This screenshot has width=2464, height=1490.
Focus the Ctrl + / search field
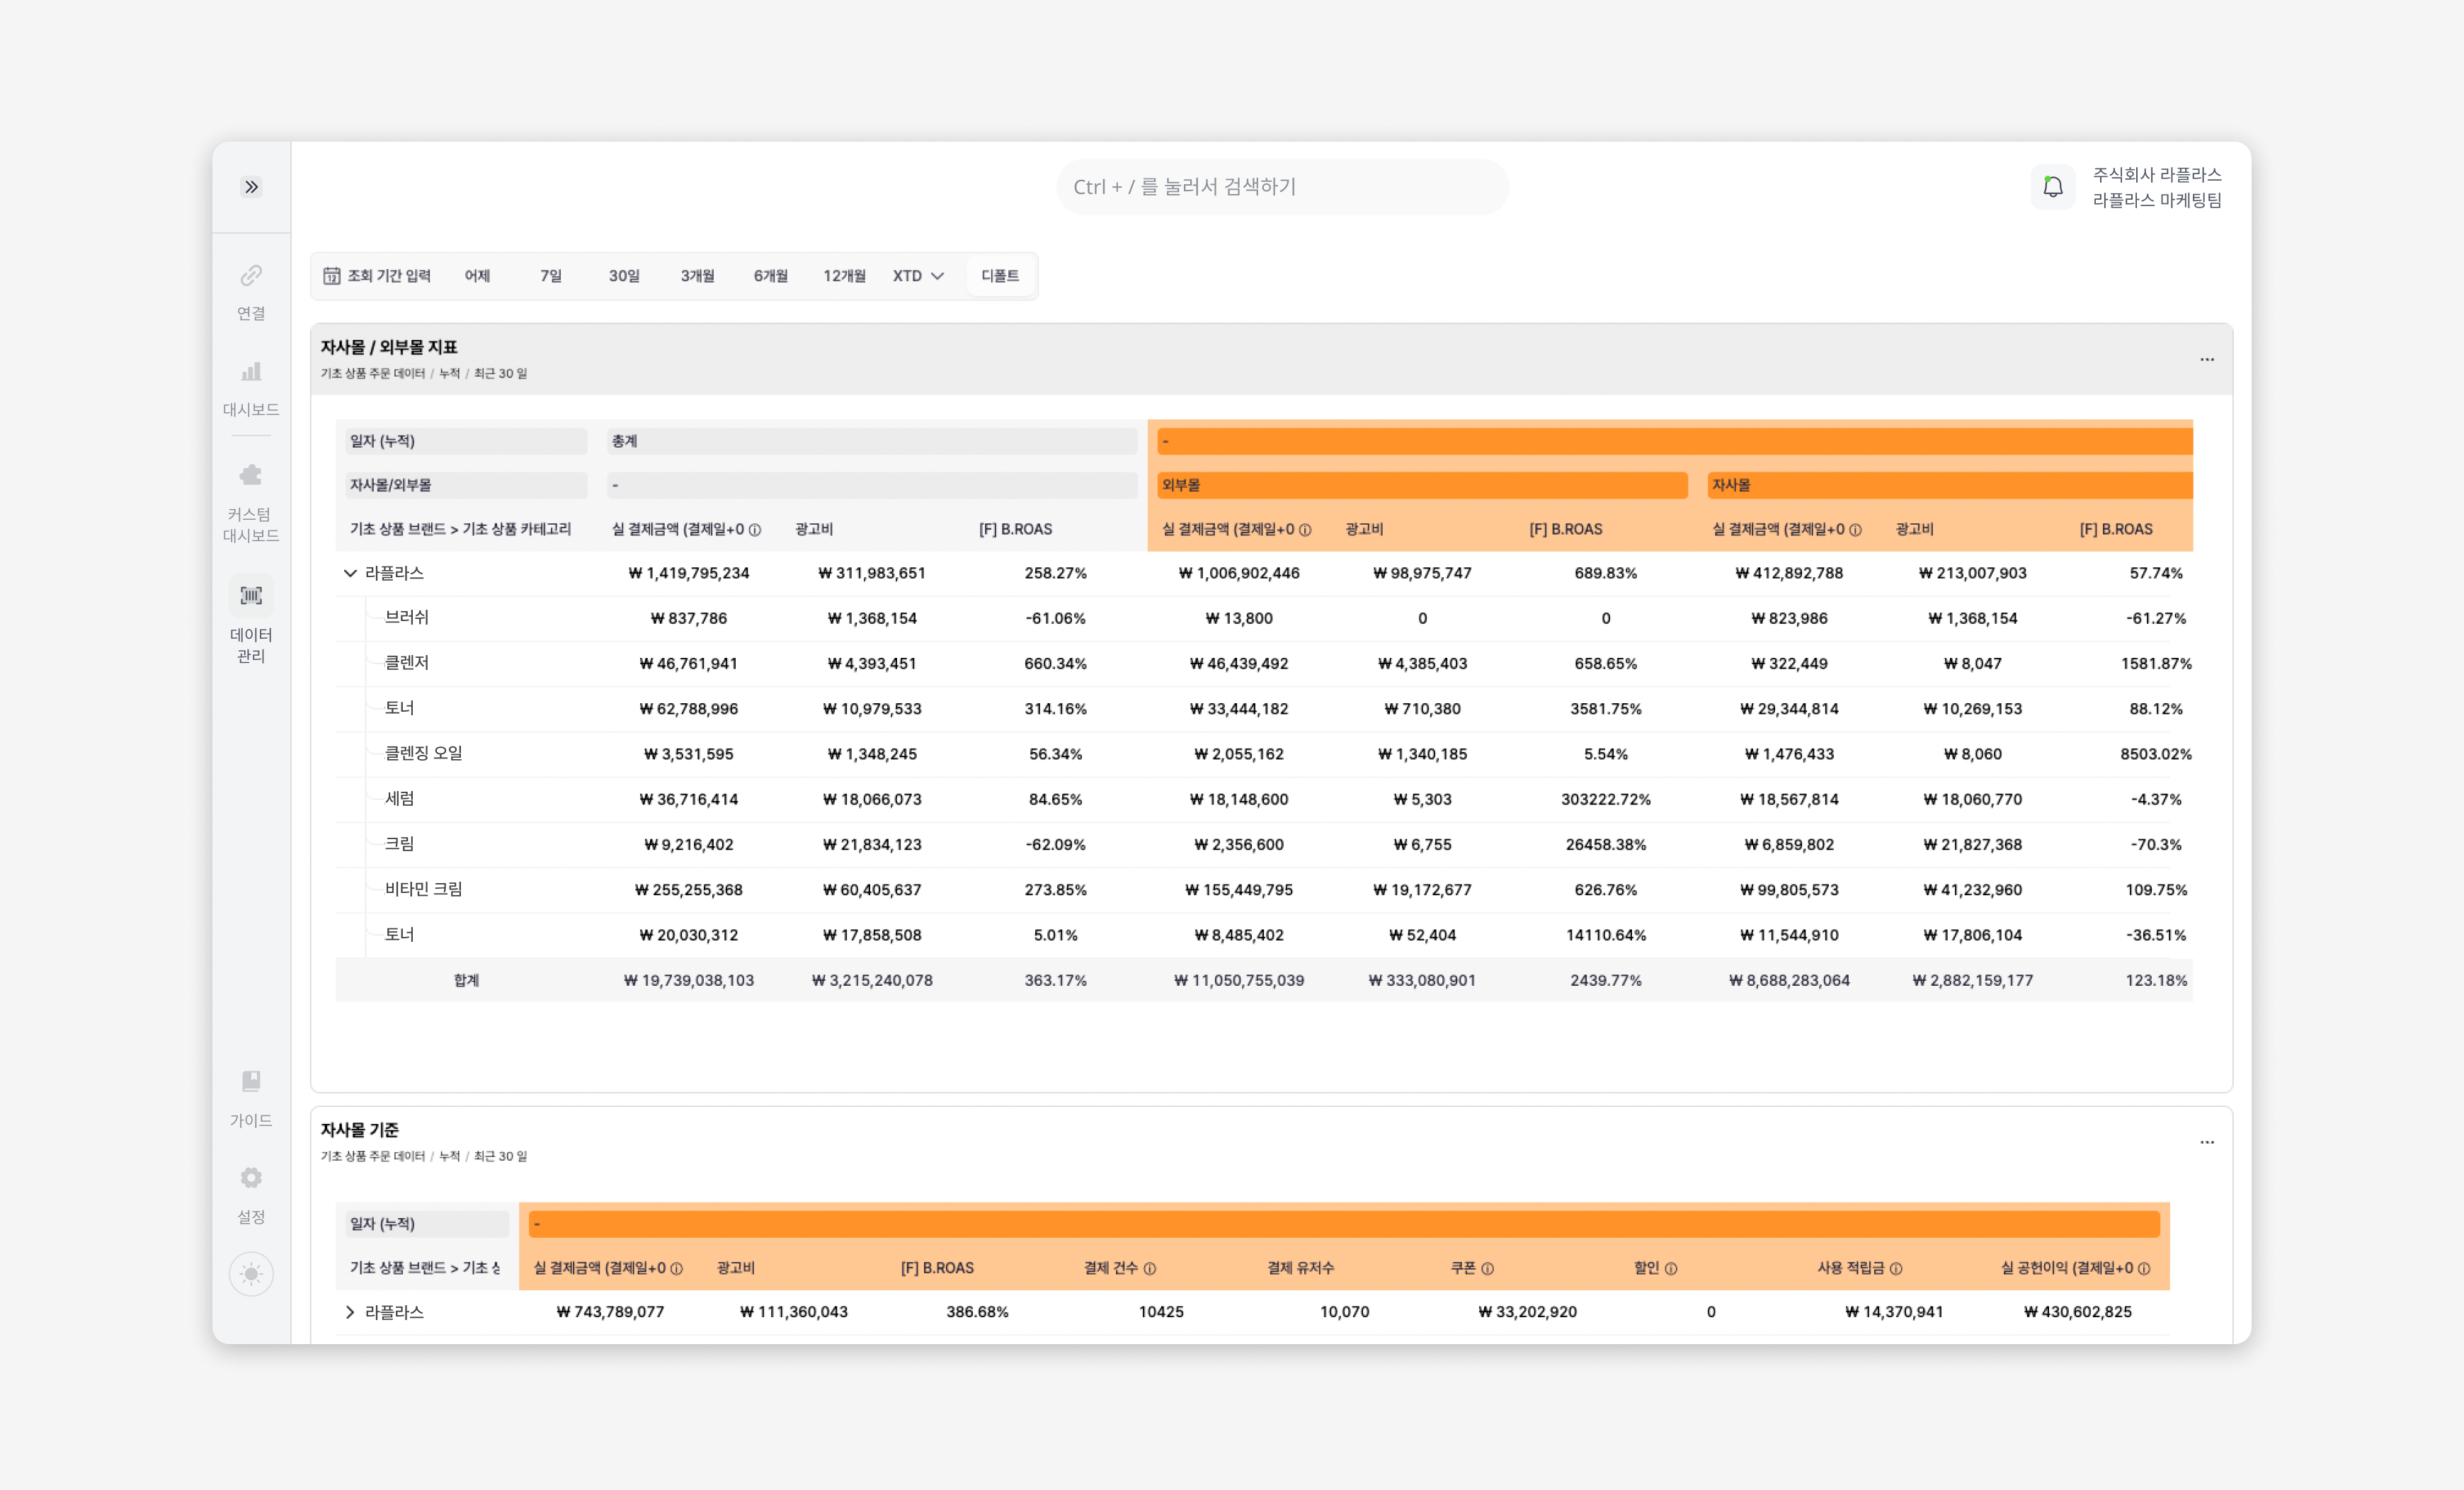point(1282,187)
